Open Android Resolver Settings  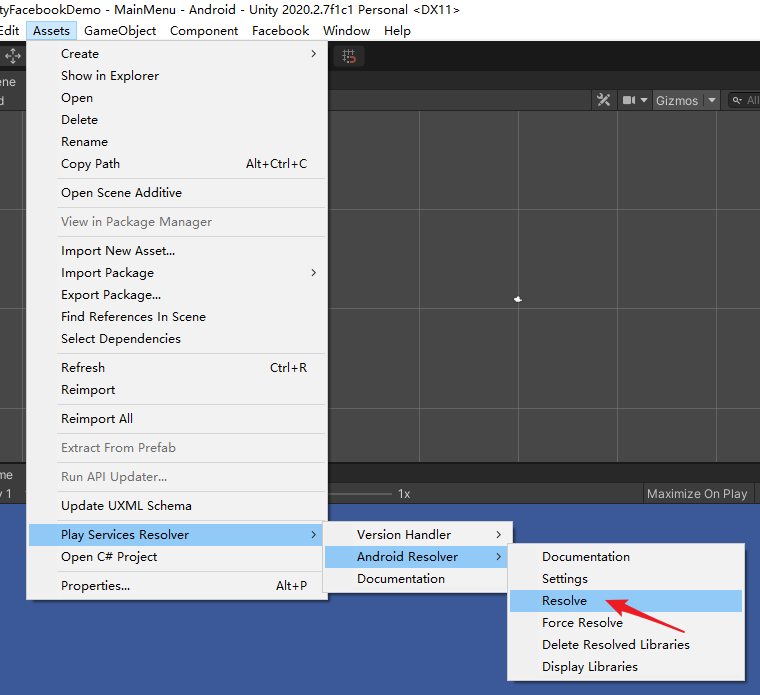click(x=626, y=579)
